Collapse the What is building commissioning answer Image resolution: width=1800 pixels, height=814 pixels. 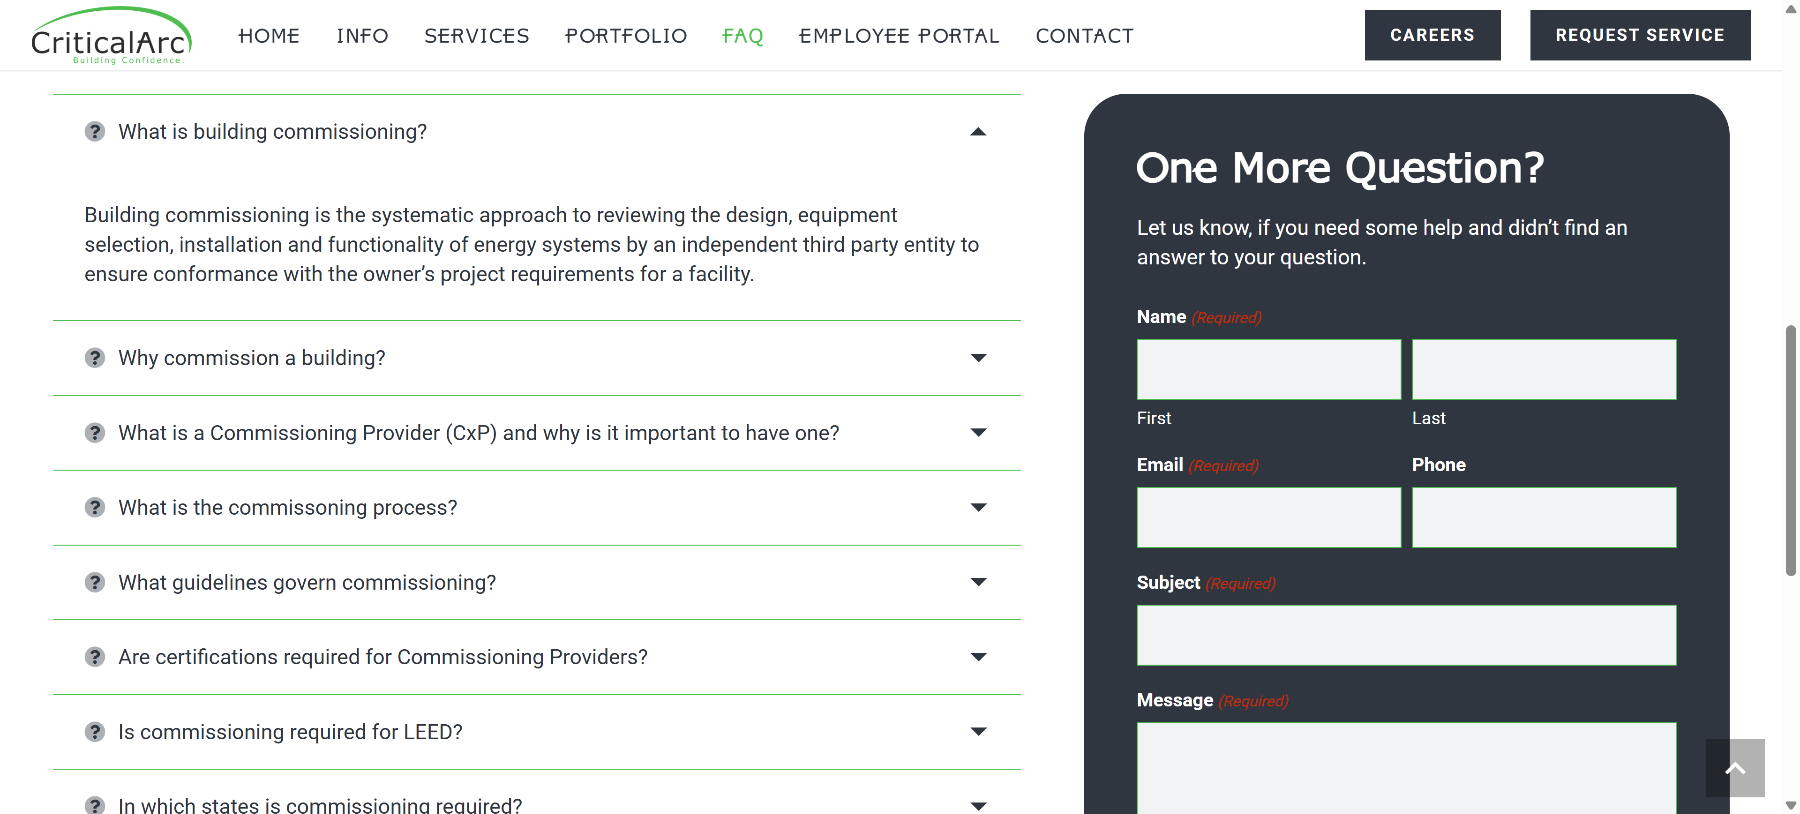click(978, 132)
